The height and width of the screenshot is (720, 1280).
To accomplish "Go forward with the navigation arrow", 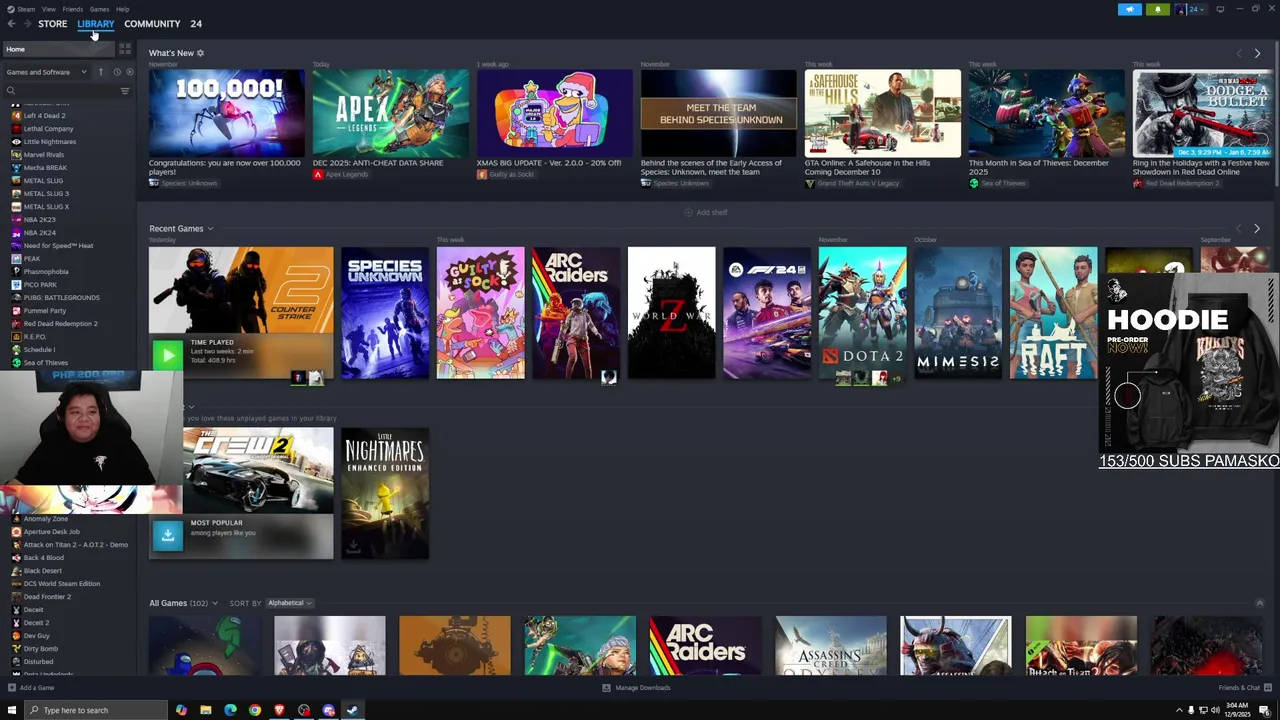I will coord(26,23).
